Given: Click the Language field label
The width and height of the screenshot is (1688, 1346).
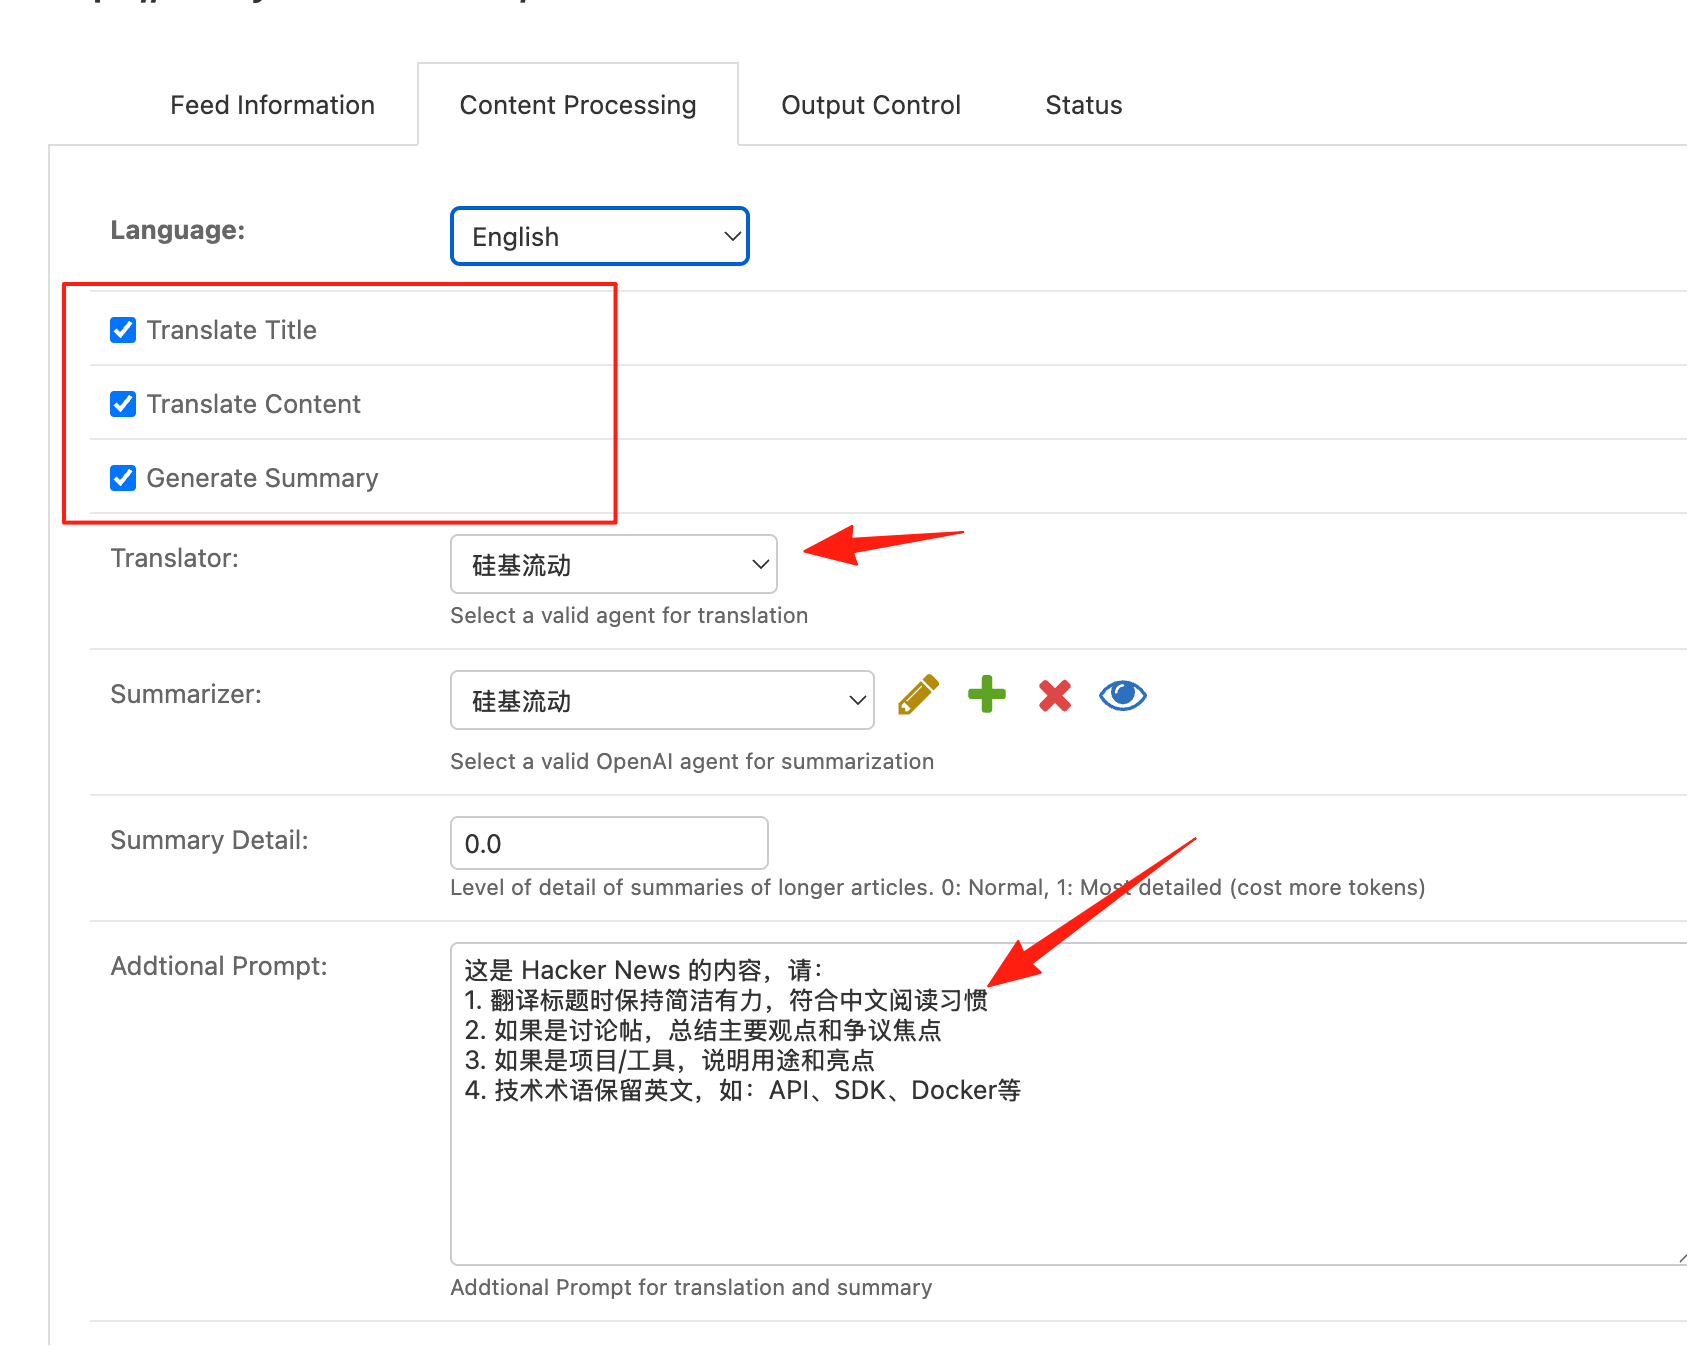Looking at the screenshot, I should tap(178, 230).
